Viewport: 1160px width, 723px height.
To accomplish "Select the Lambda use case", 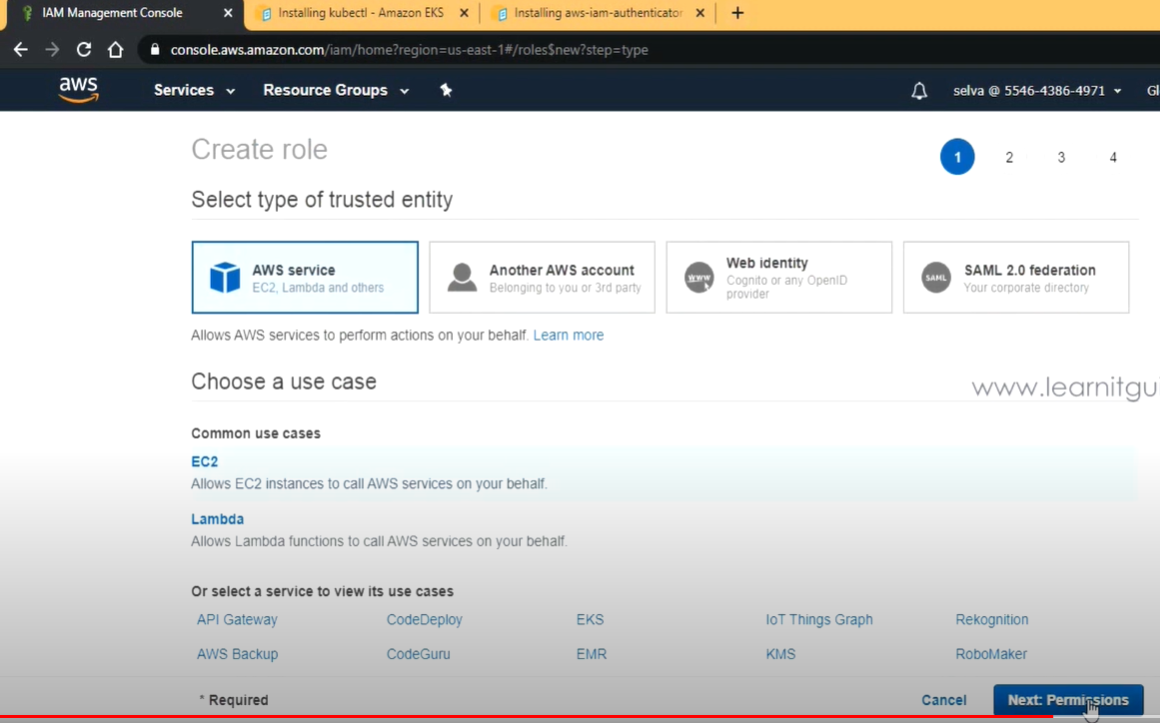I will [x=218, y=519].
